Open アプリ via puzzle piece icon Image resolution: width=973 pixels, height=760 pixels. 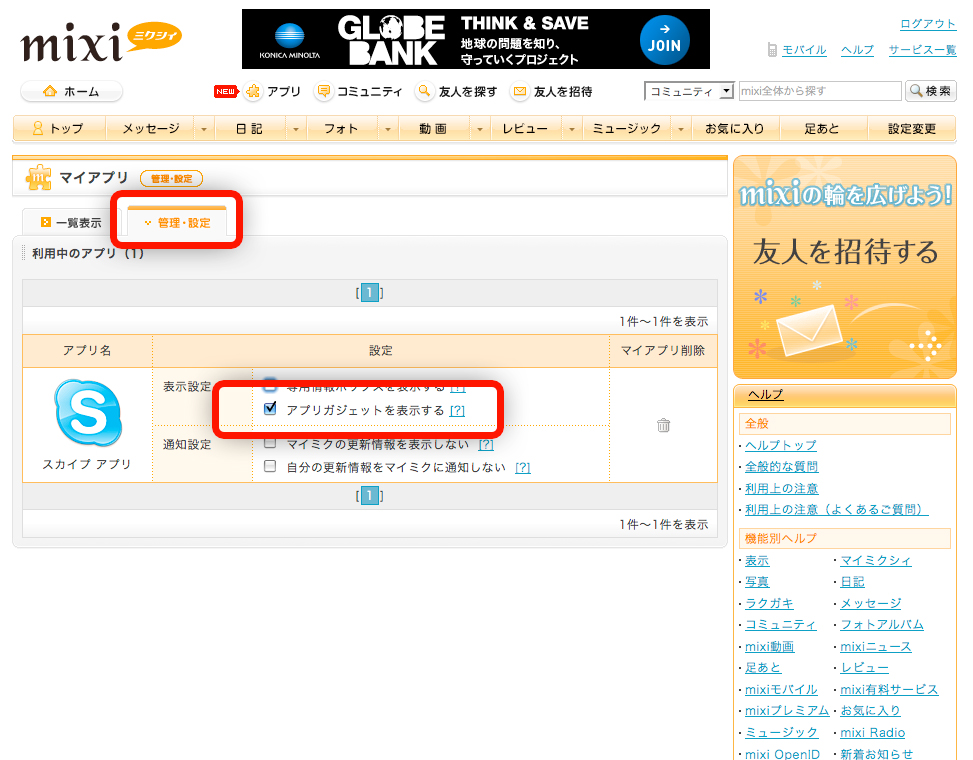coord(253,92)
